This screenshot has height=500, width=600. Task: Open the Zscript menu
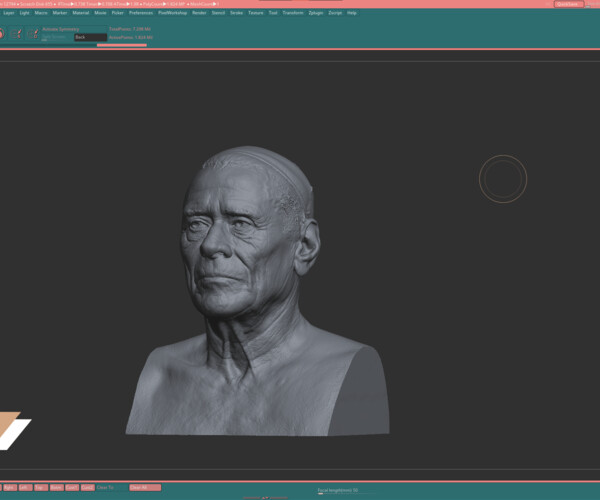coord(335,13)
